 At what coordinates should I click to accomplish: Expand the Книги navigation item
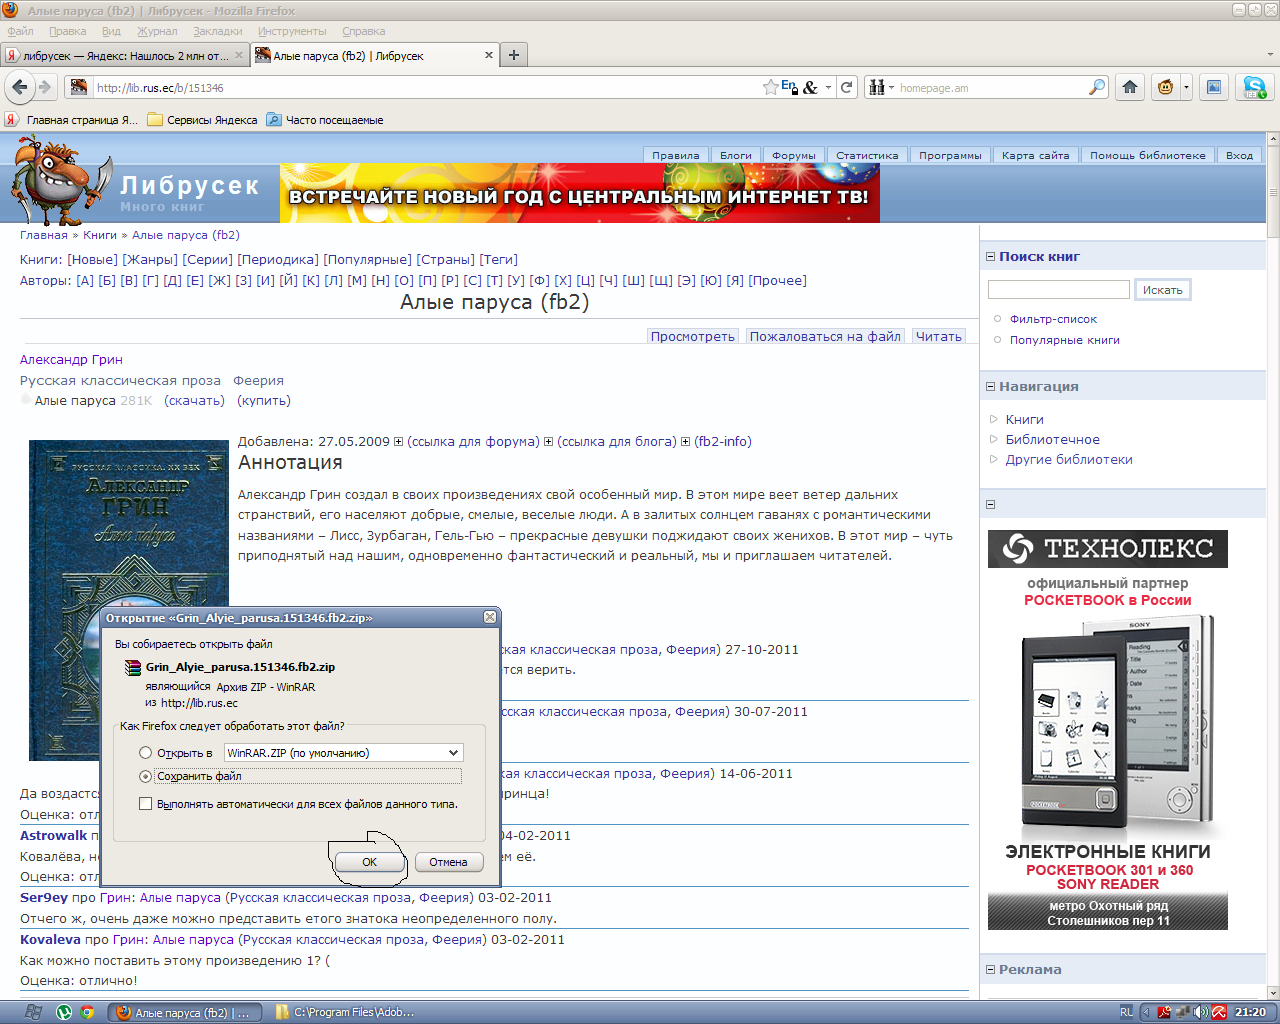coord(994,420)
